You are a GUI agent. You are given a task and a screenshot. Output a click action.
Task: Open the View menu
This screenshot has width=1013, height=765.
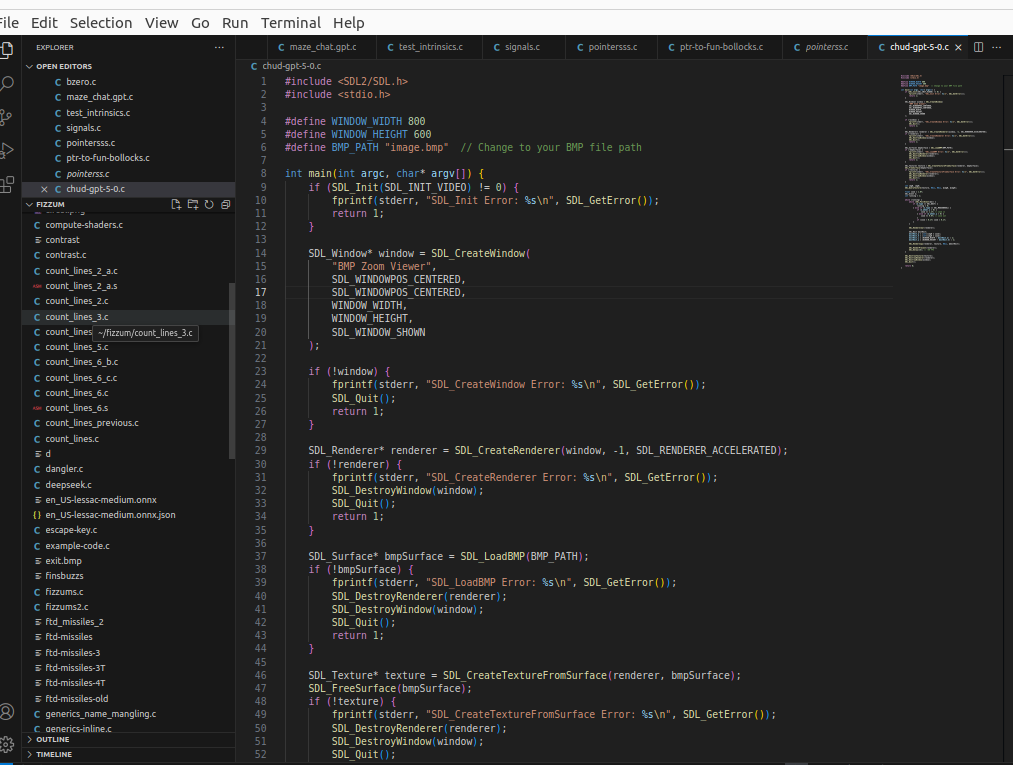tap(162, 23)
